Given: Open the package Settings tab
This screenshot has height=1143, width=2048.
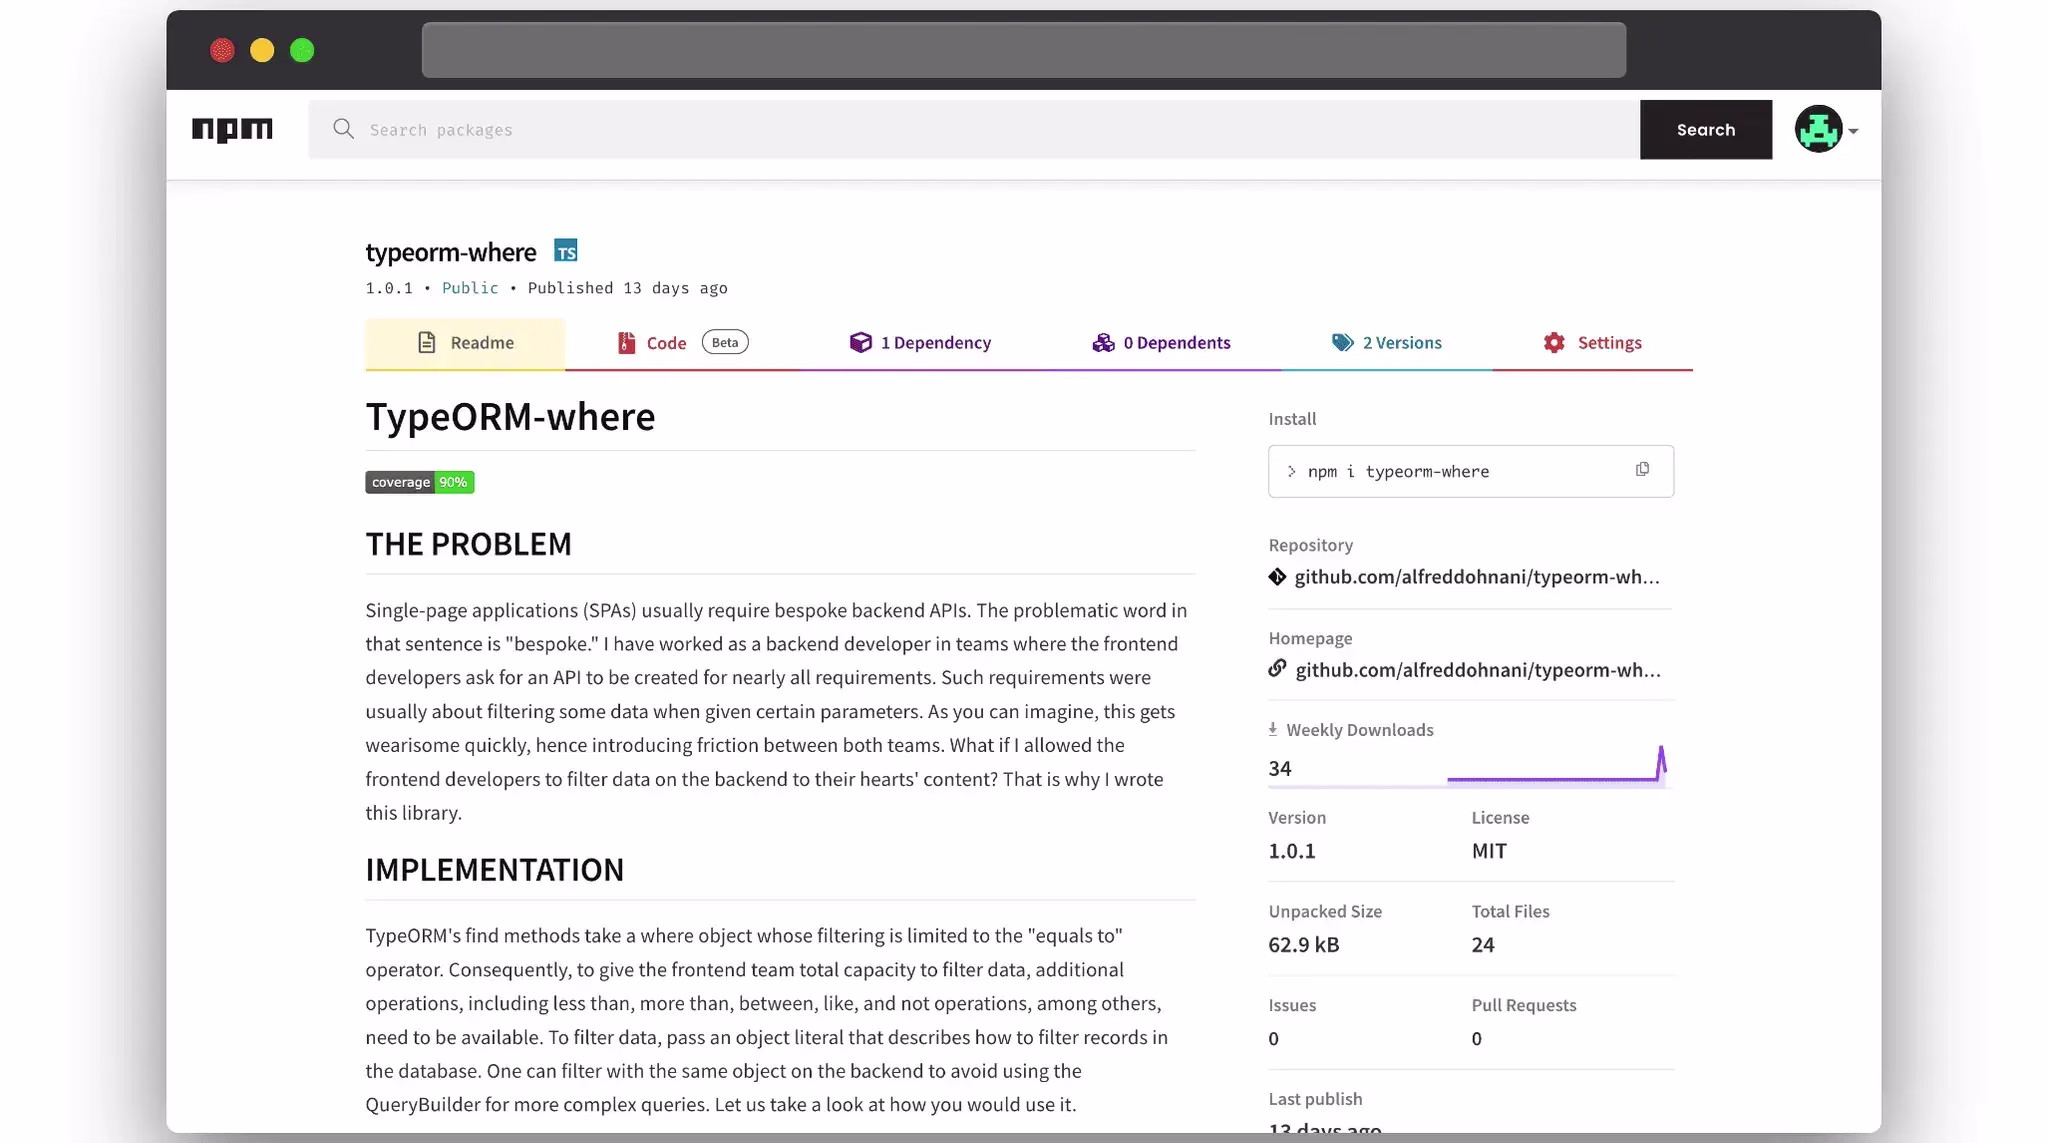Looking at the screenshot, I should tap(1592, 343).
